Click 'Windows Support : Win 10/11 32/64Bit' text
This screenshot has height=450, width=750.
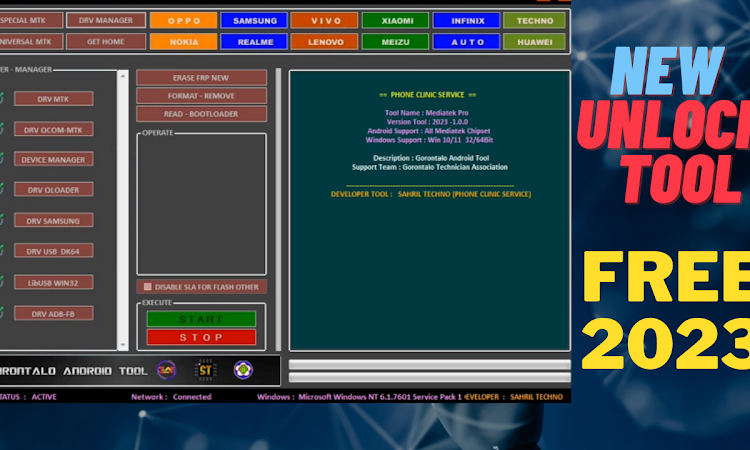pyautogui.click(x=429, y=140)
